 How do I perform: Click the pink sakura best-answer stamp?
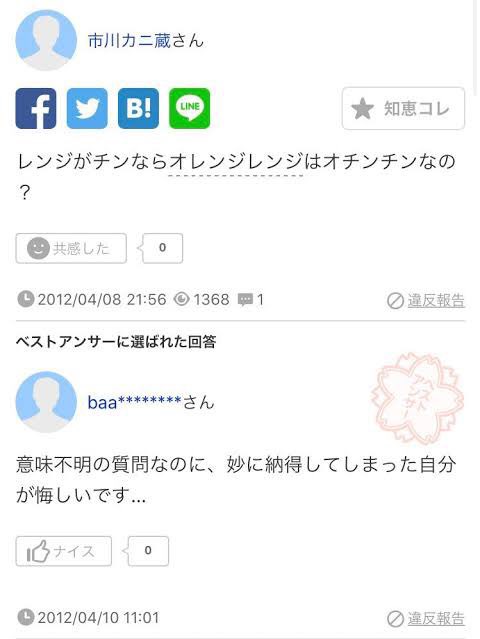pyautogui.click(x=417, y=398)
